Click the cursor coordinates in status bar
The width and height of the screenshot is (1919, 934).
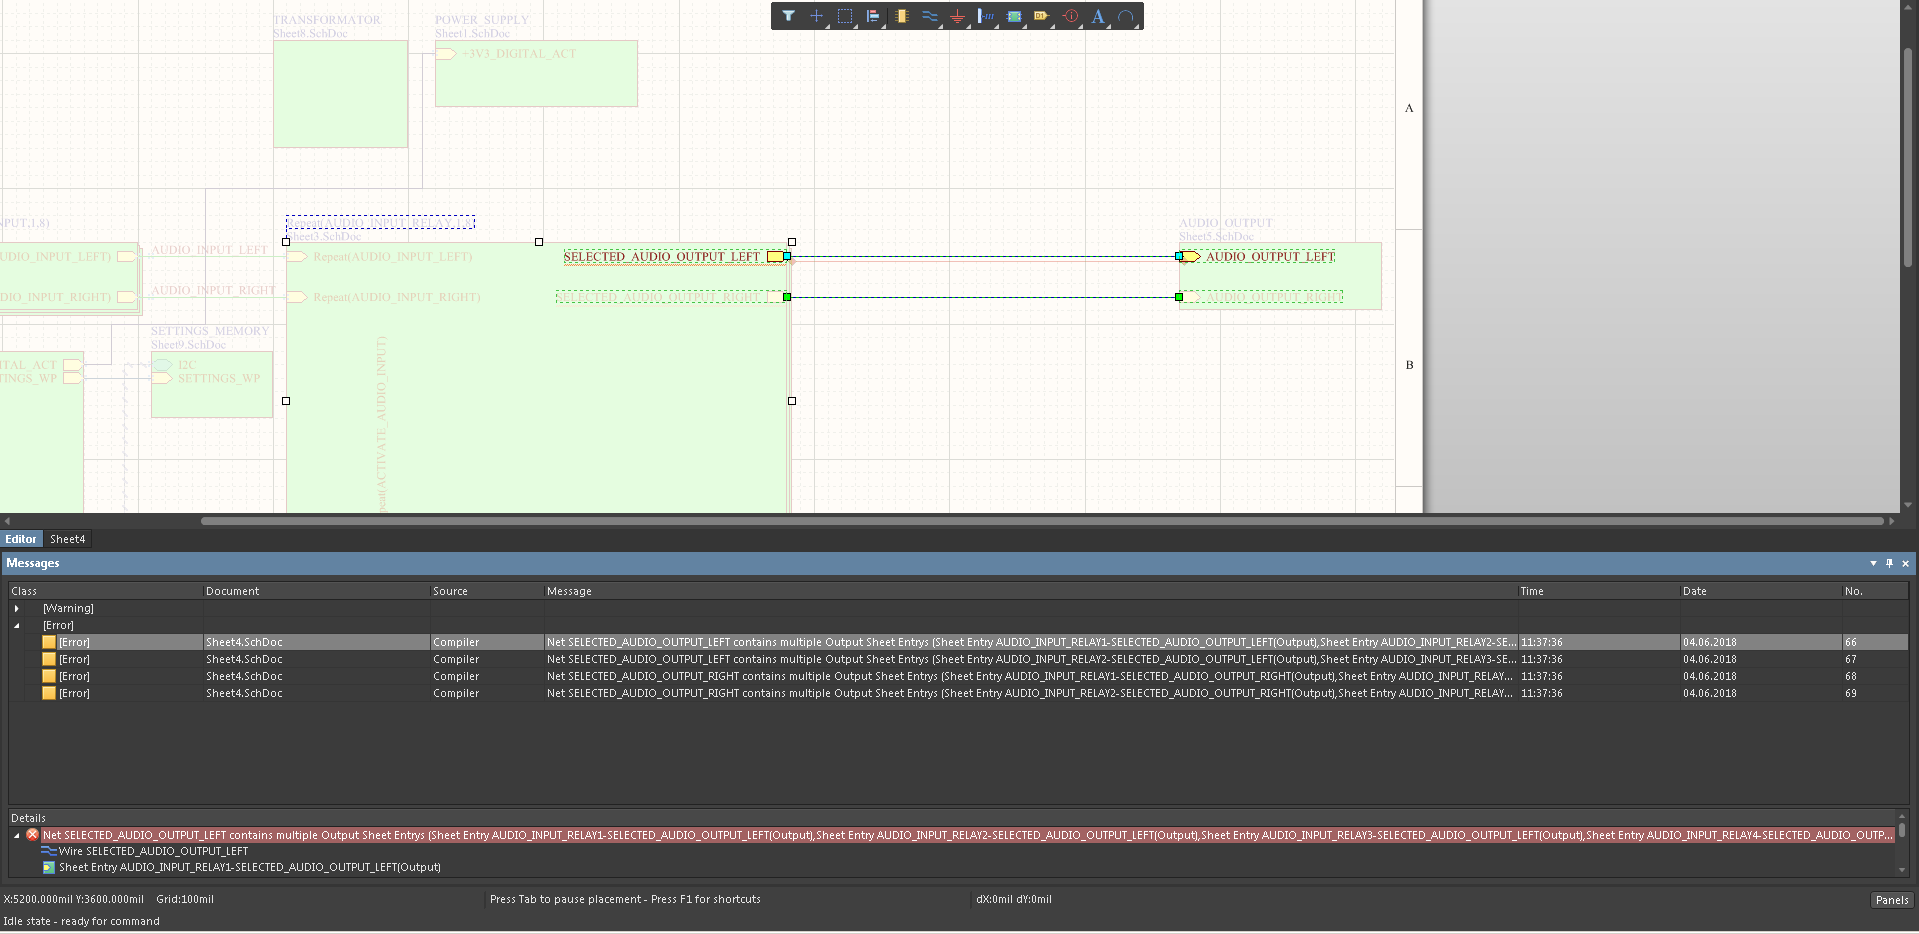(73, 899)
